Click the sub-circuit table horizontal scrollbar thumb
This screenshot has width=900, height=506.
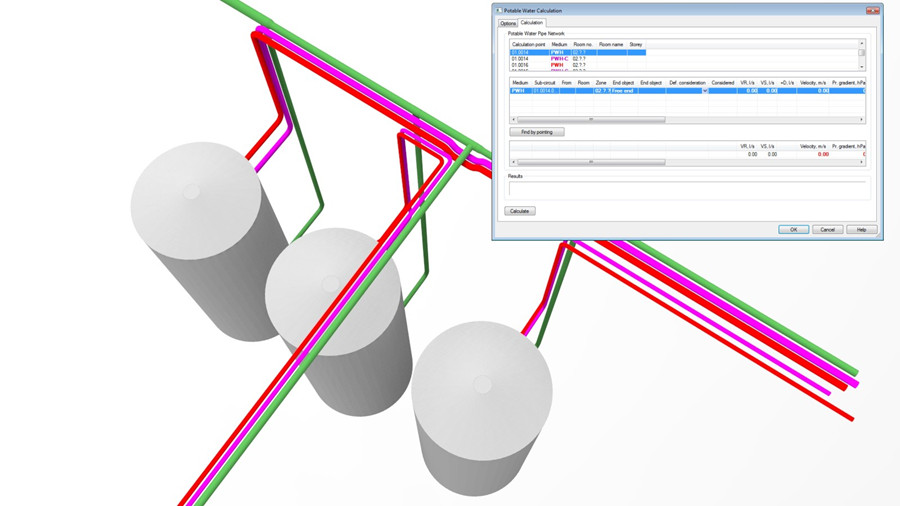590,119
